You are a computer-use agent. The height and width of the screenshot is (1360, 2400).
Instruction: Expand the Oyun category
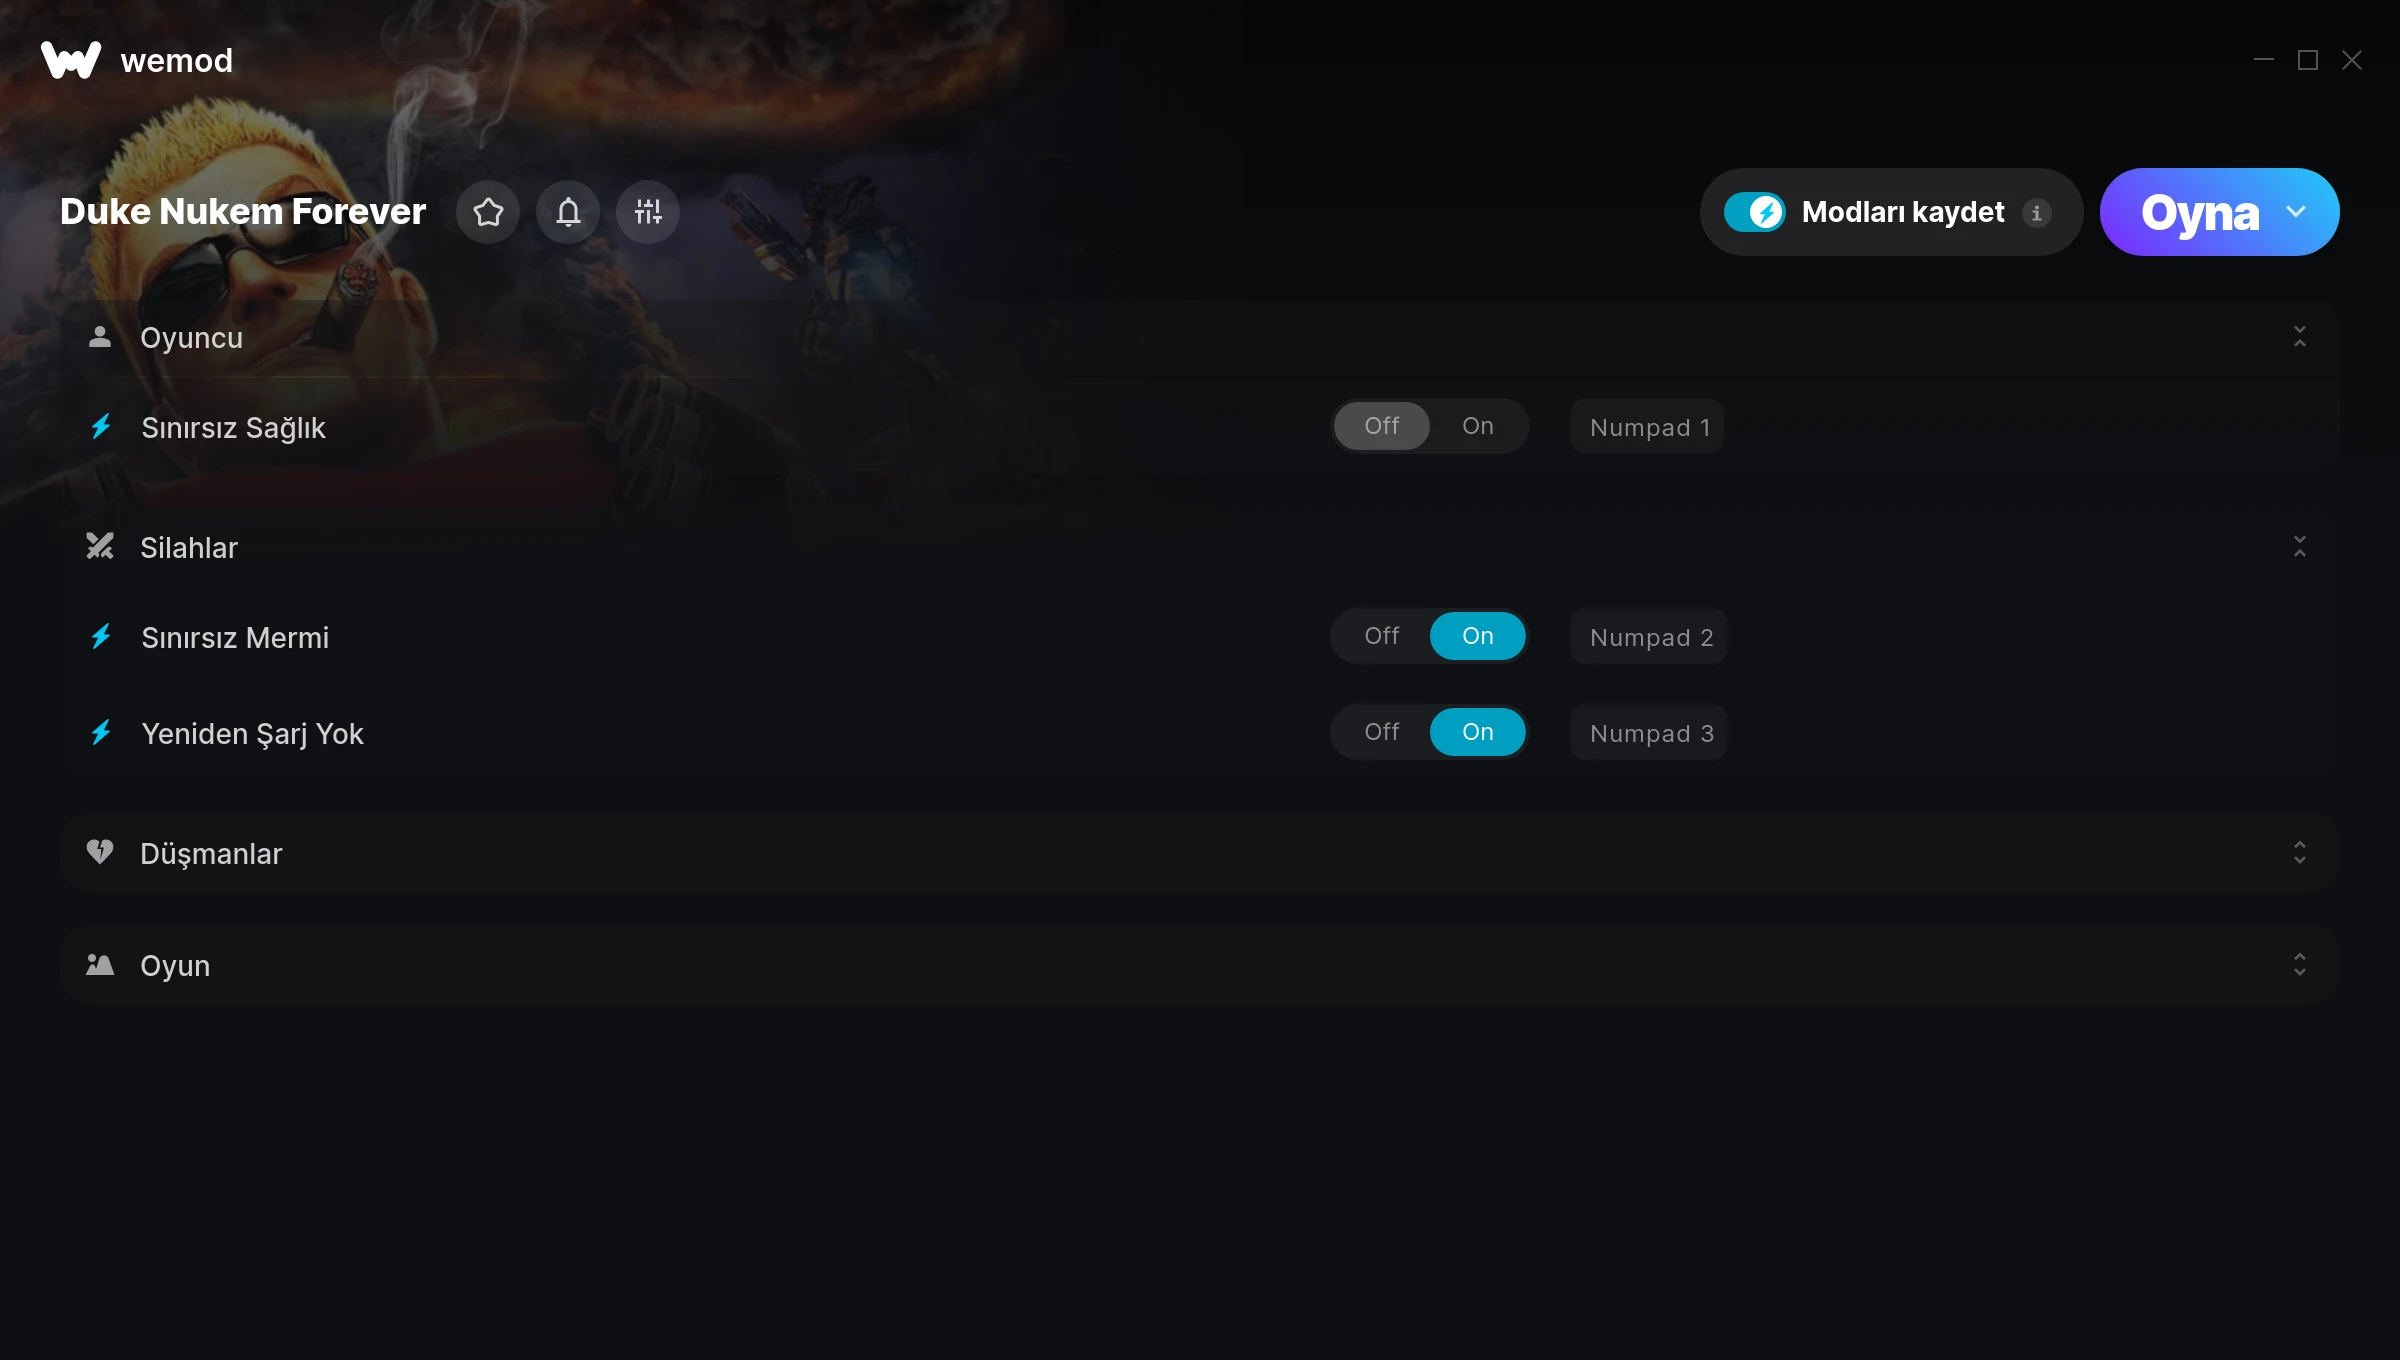pos(1200,965)
